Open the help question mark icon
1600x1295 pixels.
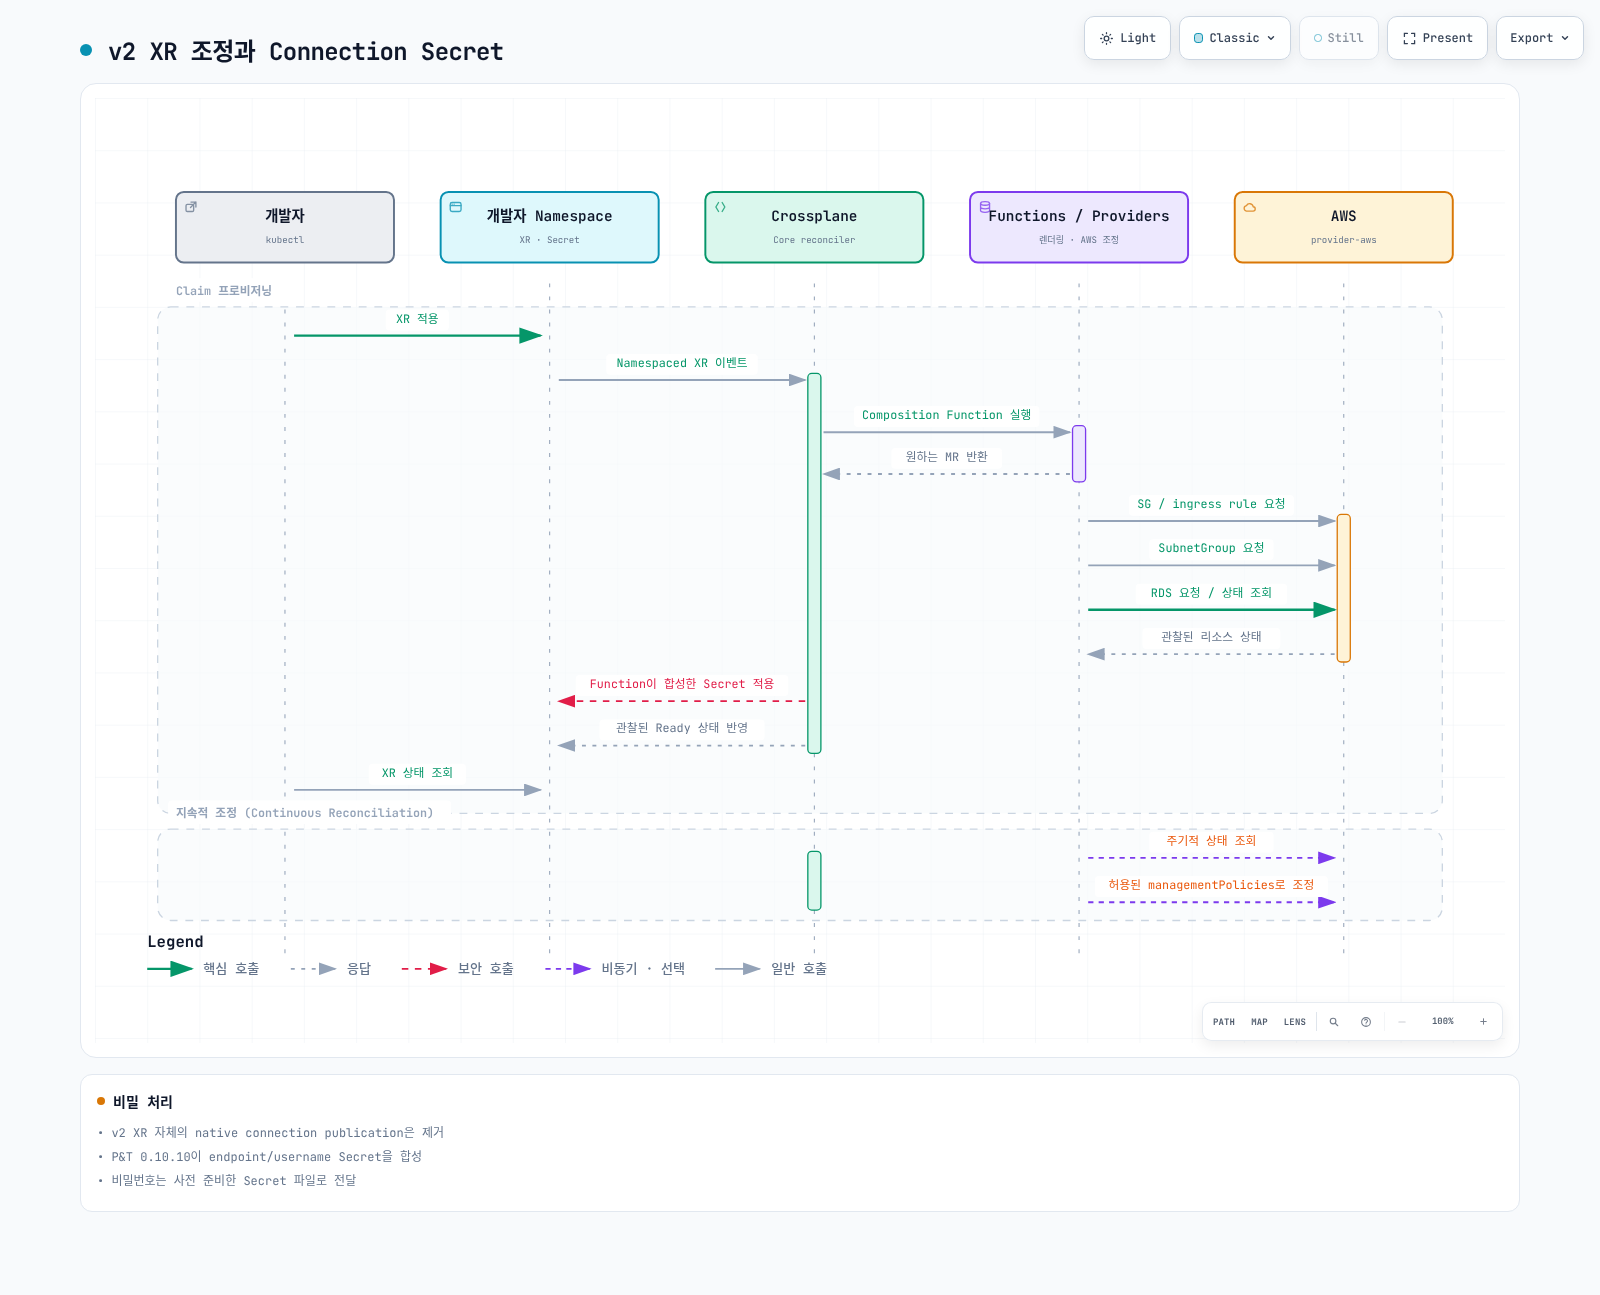pos(1366,1022)
